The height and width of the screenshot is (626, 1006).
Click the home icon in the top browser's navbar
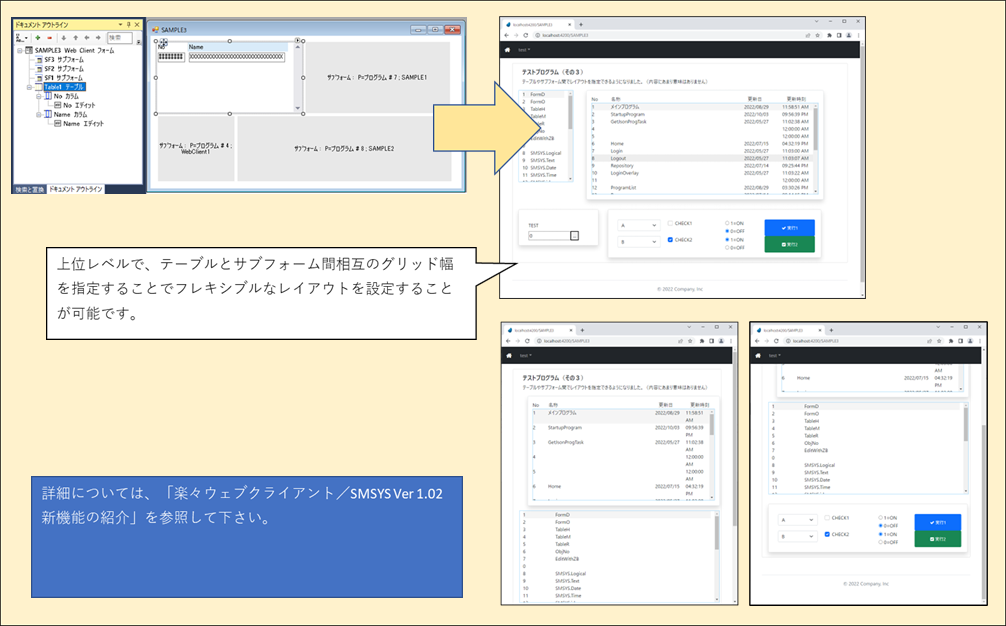[x=507, y=48]
